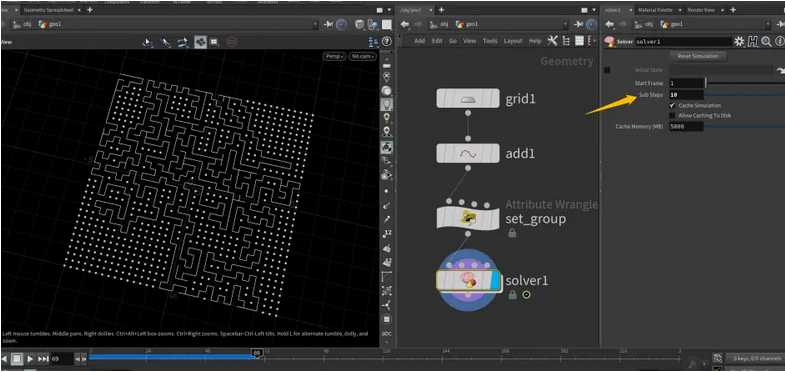Open the Tools menu in network editor
This screenshot has height=372, width=785.
490,41
